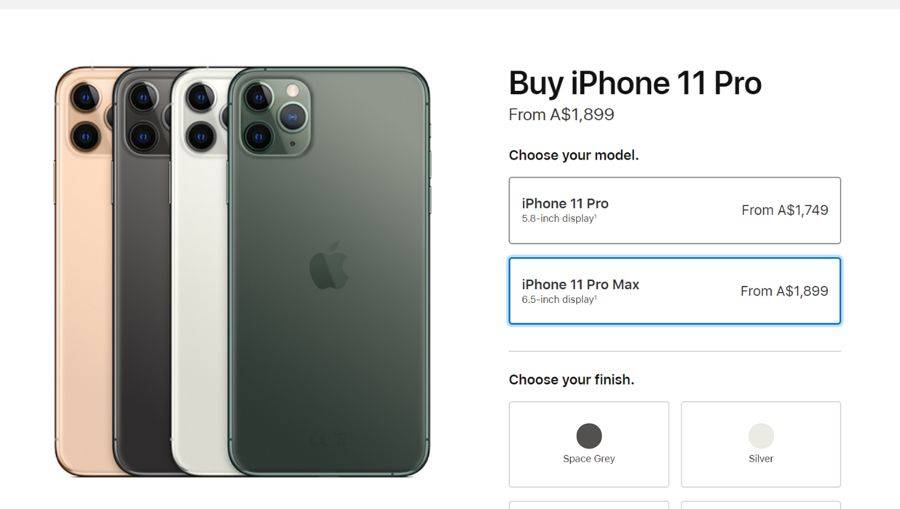Viewport: 900px width, 509px height.
Task: Click the 'From A$1,749' price text
Action: click(785, 210)
